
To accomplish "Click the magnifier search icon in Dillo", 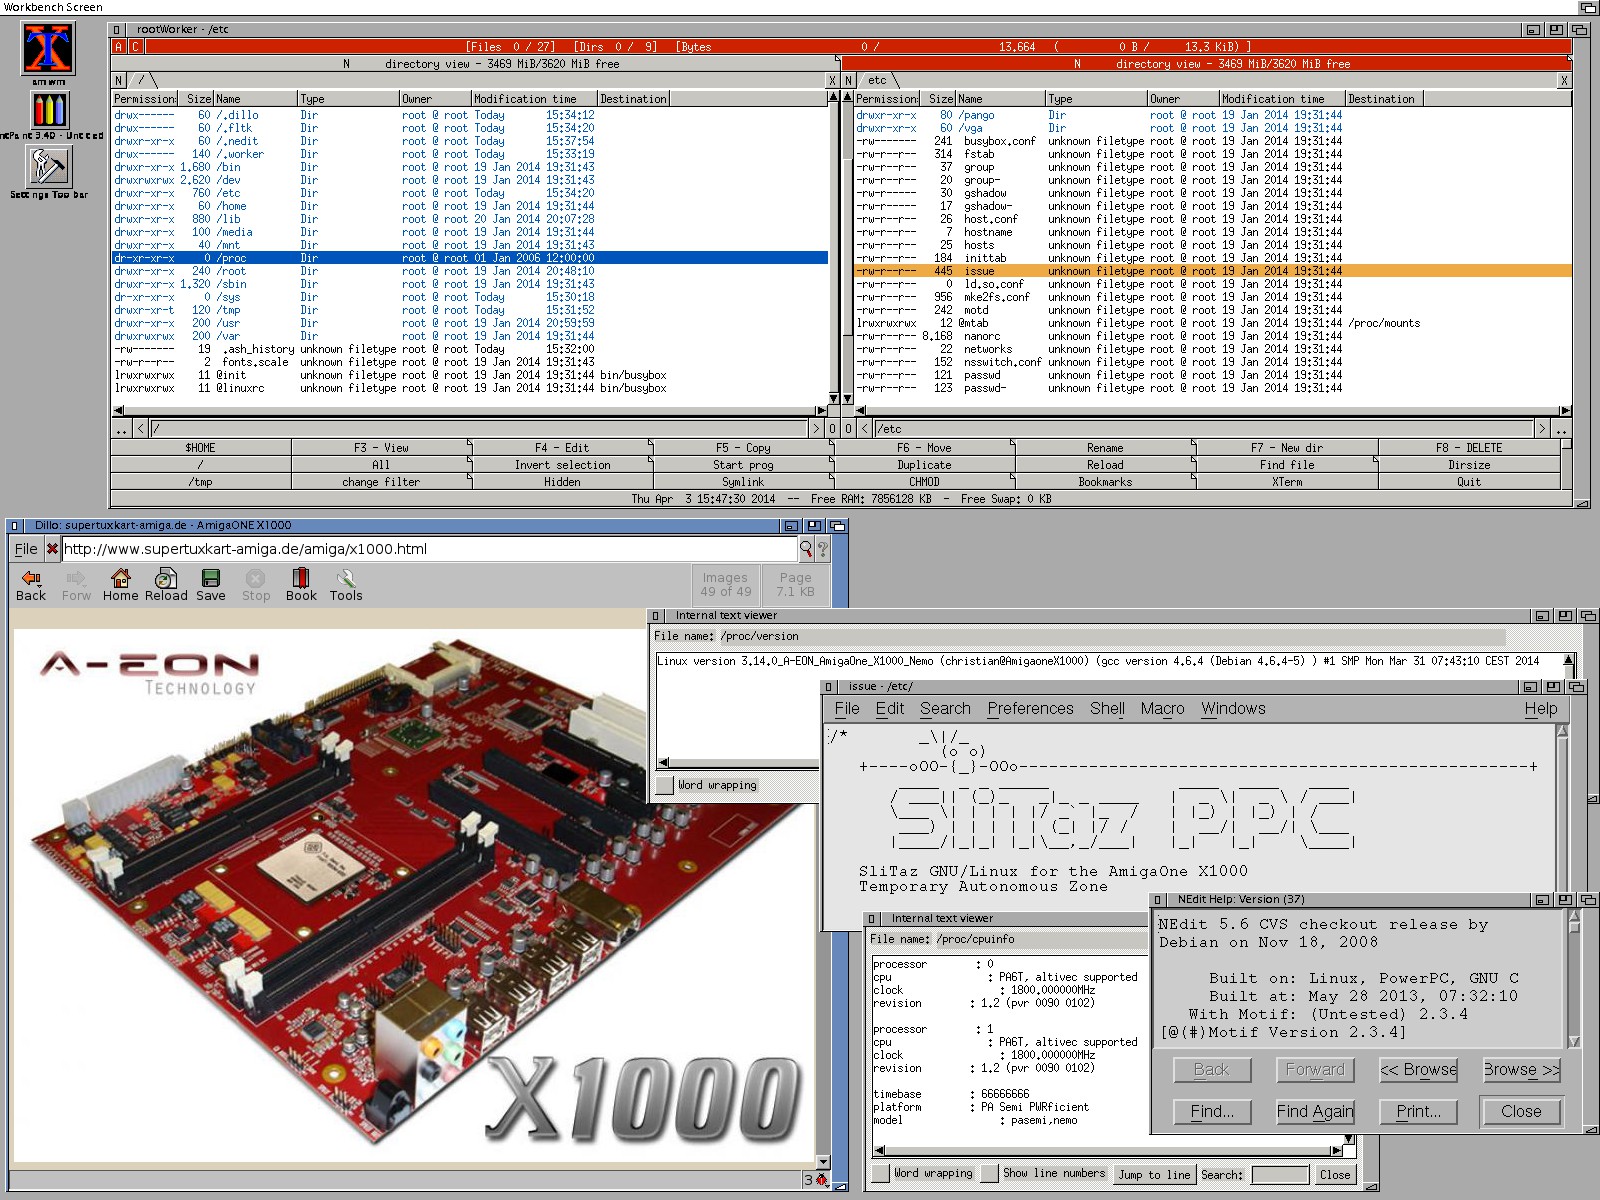I will tap(806, 548).
